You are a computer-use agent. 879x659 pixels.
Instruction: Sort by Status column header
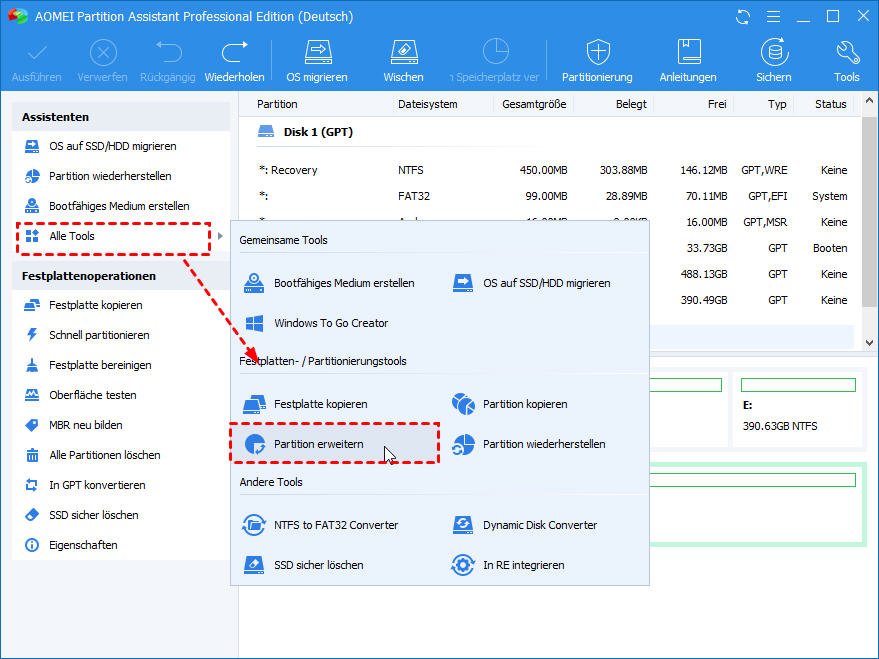pos(831,104)
